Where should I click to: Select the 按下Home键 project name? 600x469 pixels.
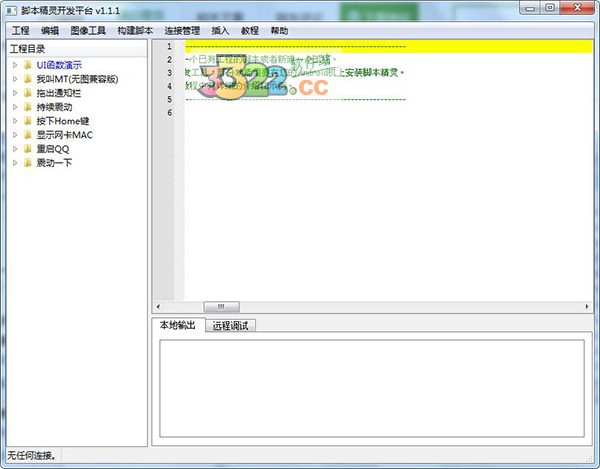[x=63, y=121]
